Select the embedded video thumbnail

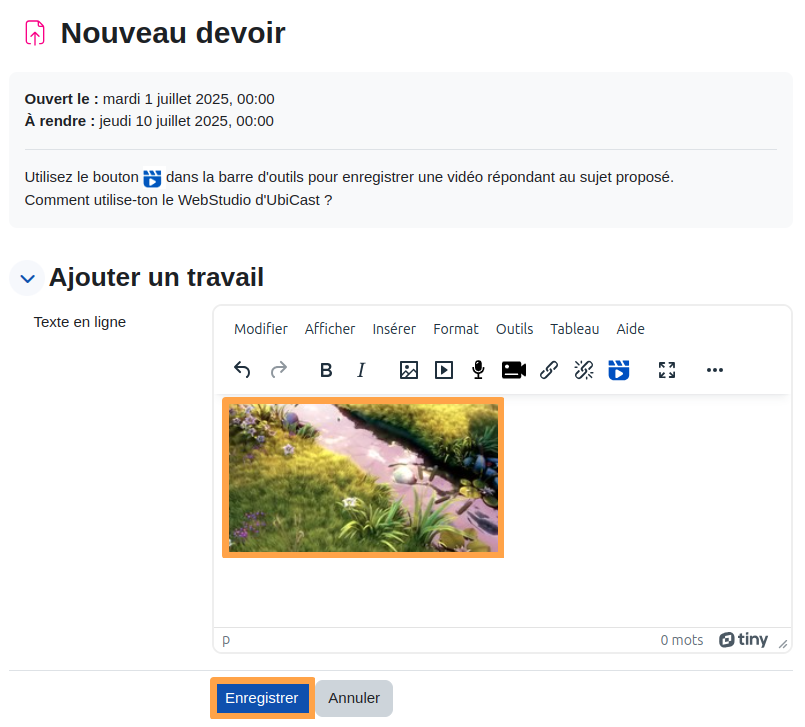point(363,477)
